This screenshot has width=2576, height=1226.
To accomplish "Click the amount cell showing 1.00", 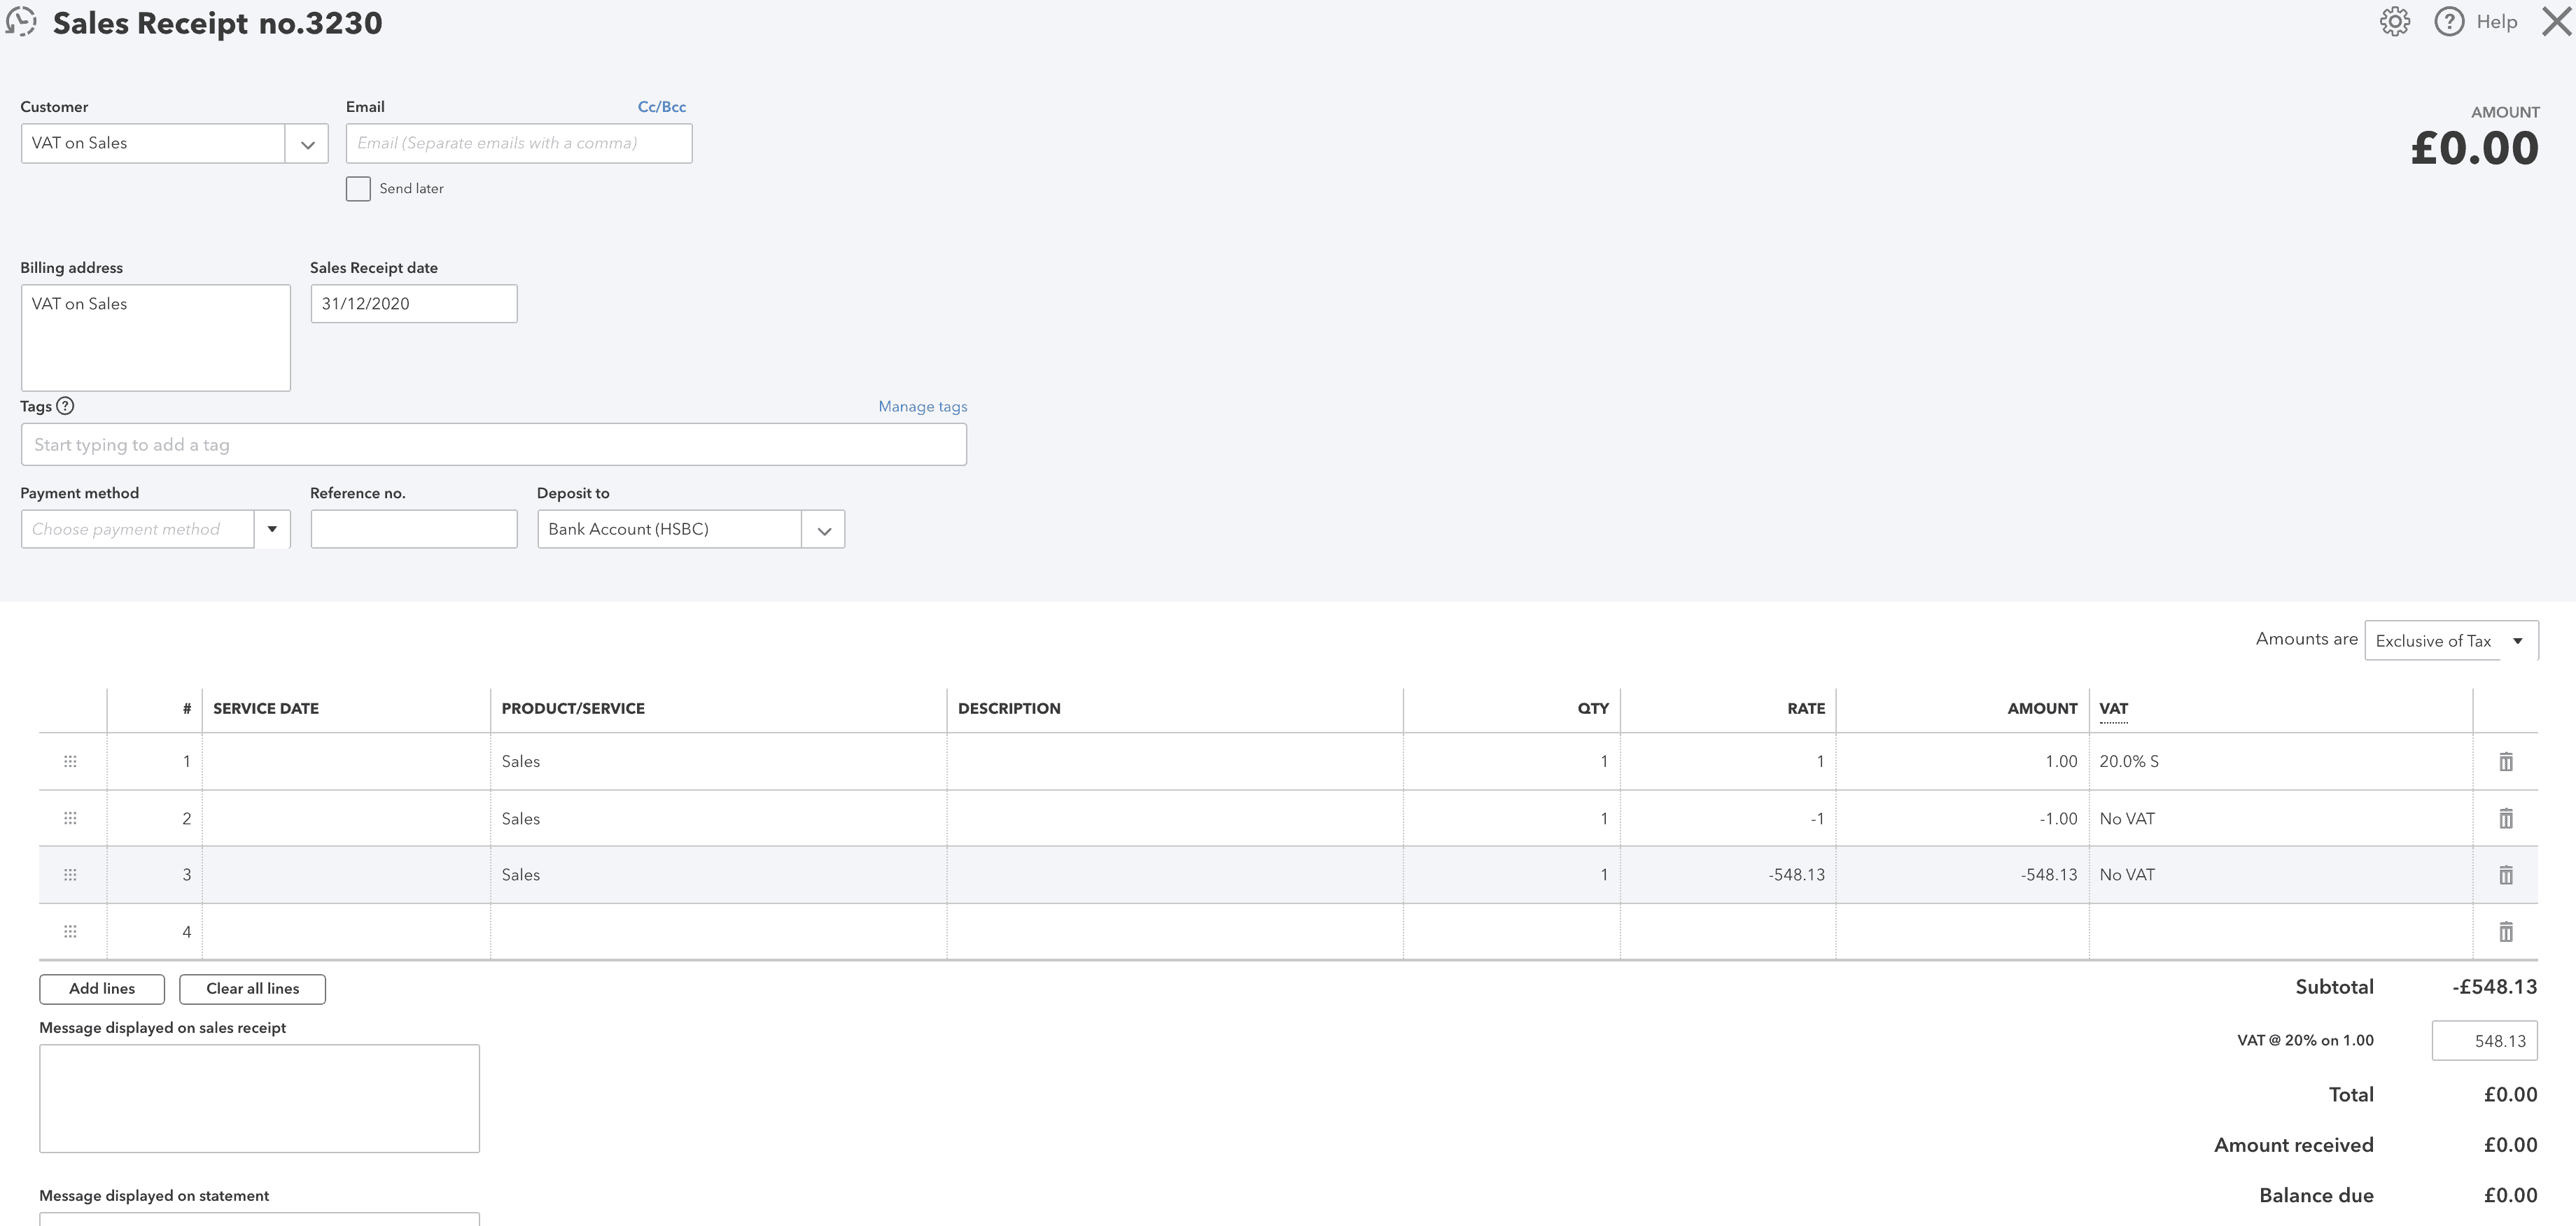I will pyautogui.click(x=1962, y=762).
